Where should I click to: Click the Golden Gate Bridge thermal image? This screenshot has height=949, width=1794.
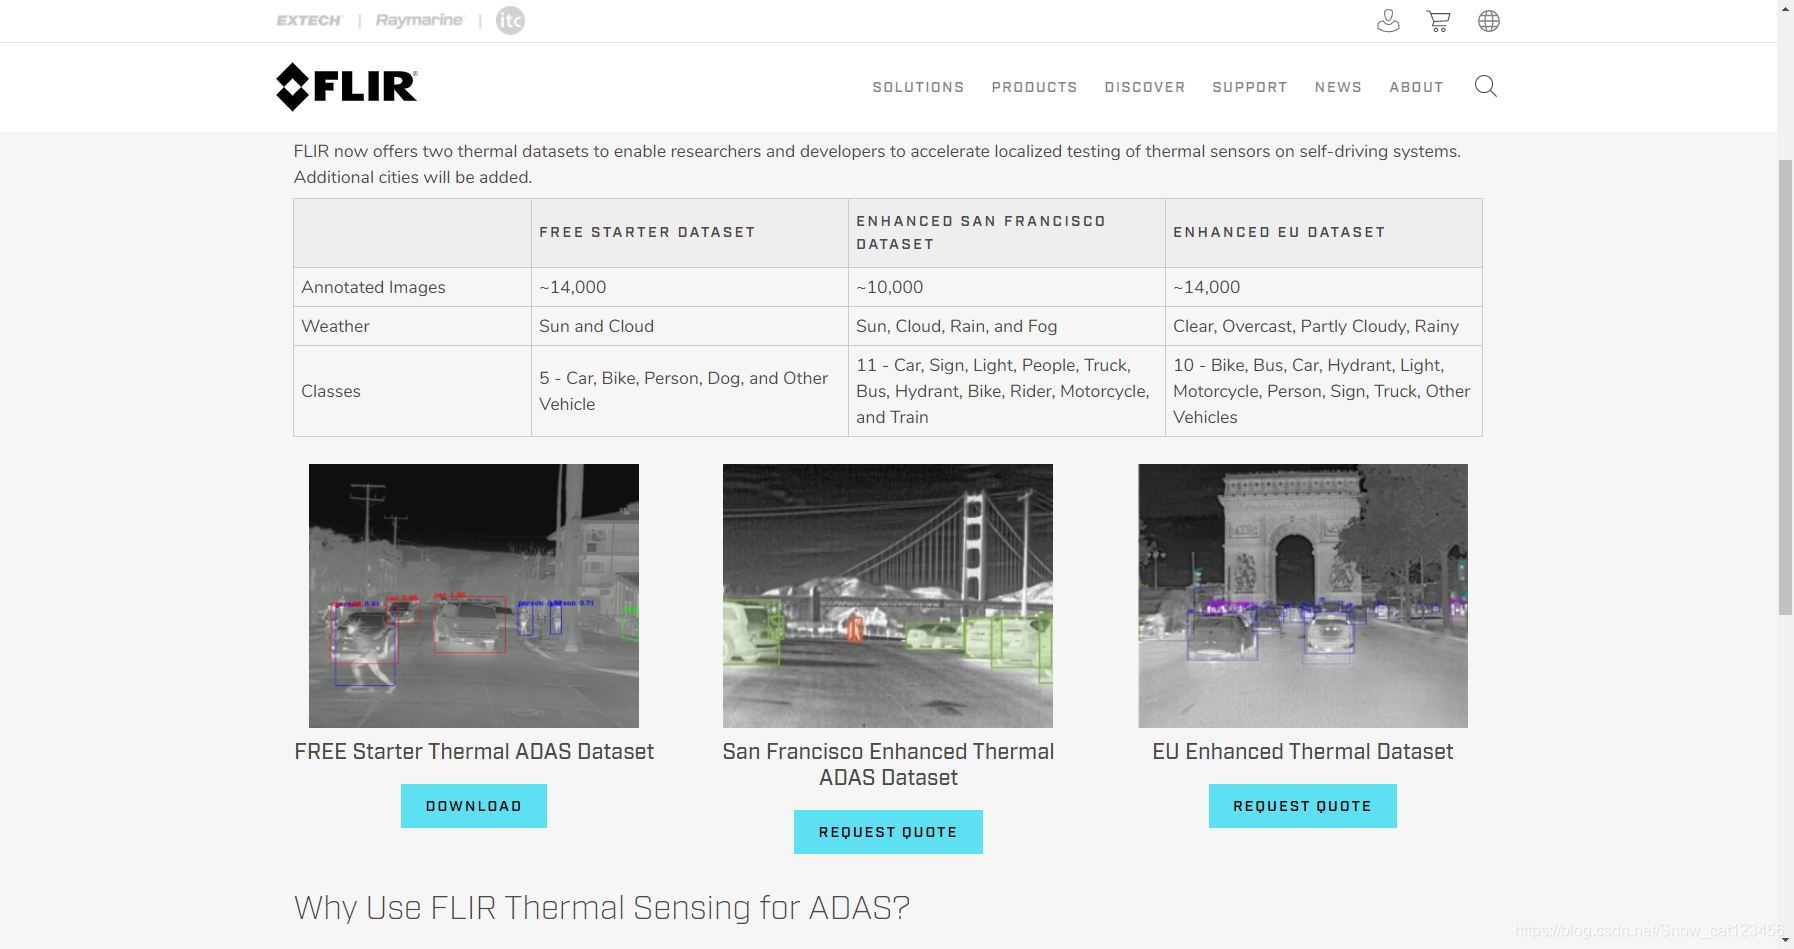(x=888, y=596)
